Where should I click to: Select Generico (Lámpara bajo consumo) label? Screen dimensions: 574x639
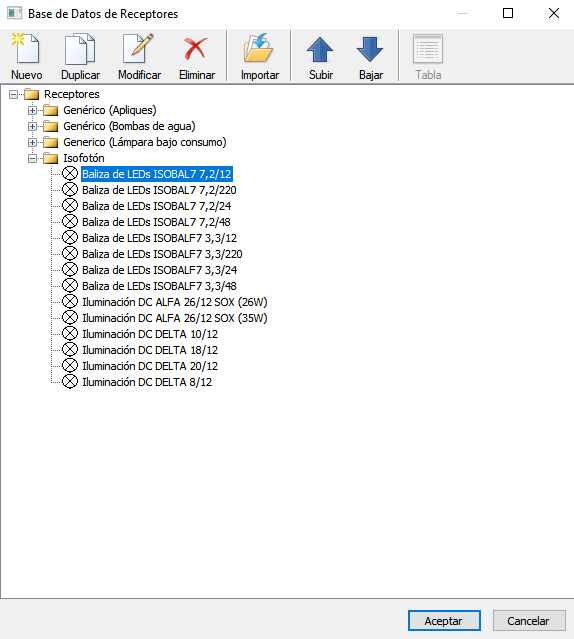145,142
